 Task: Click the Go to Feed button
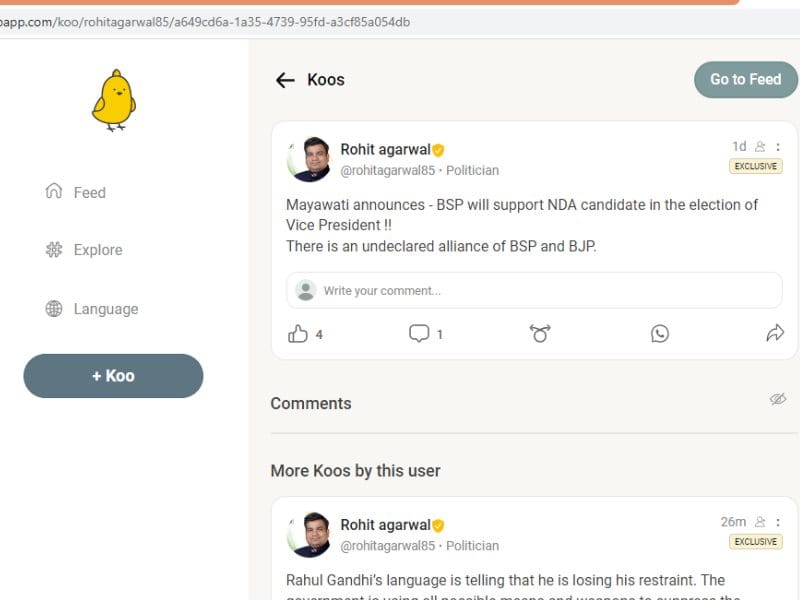coord(745,80)
